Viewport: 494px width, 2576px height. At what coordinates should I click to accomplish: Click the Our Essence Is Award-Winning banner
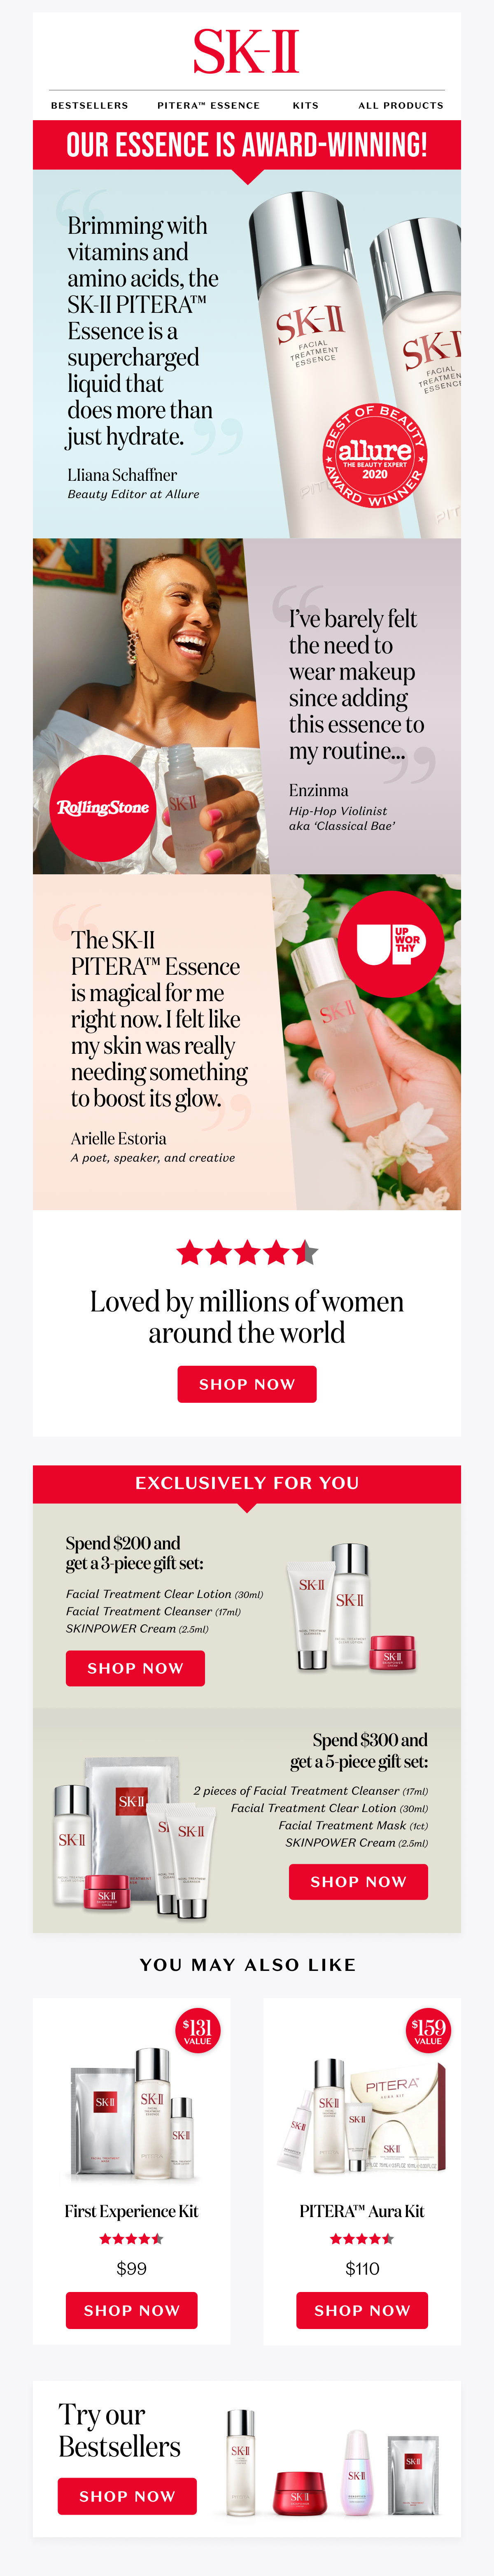click(247, 145)
